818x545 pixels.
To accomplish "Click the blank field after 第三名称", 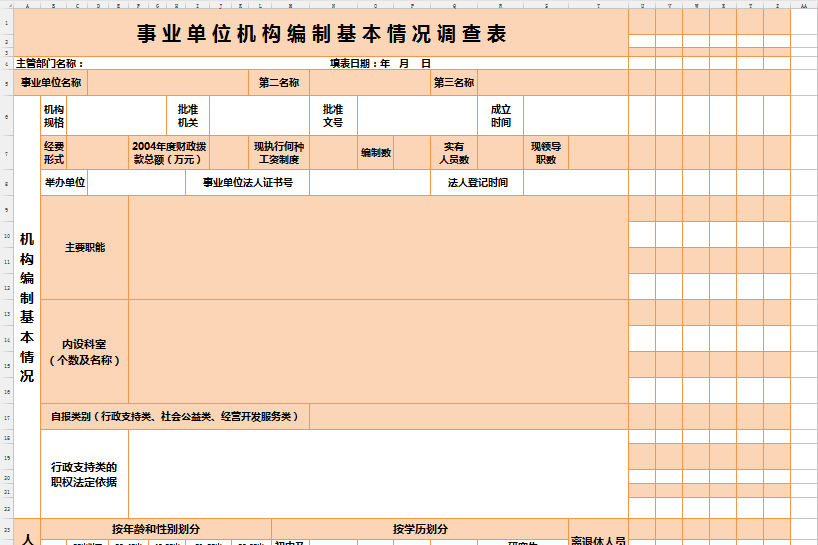I will (551, 83).
